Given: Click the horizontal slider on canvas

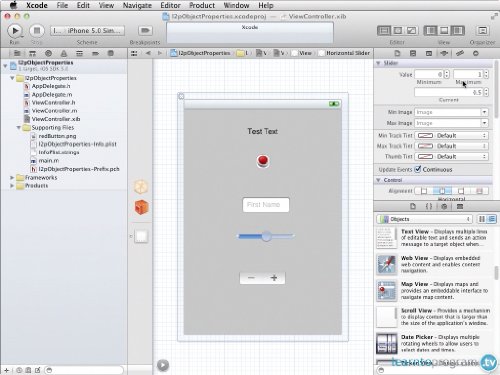Looking at the screenshot, I should pos(266,236).
